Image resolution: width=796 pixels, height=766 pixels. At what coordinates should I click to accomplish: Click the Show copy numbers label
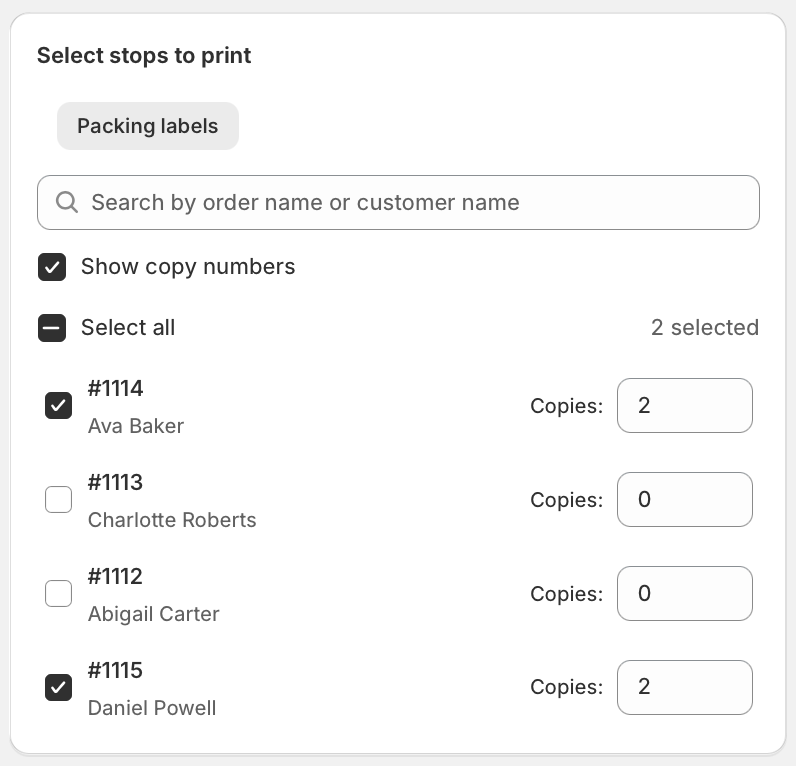click(x=188, y=267)
